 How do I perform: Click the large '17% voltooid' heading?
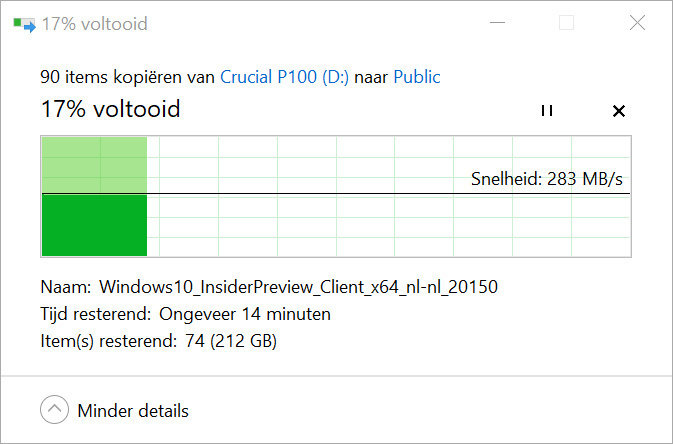[x=110, y=109]
